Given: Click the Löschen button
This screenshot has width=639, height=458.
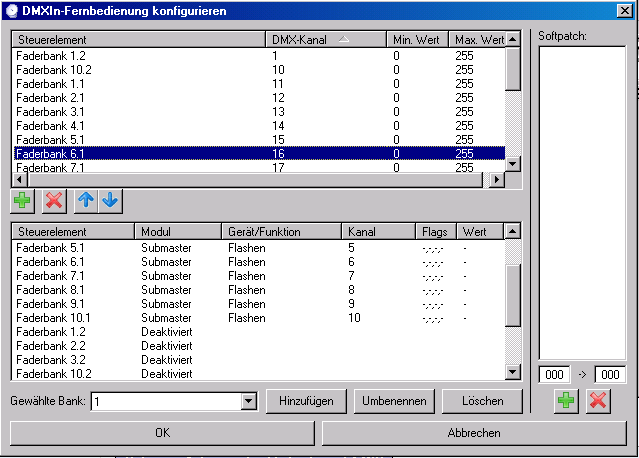Looking at the screenshot, I should (x=482, y=401).
